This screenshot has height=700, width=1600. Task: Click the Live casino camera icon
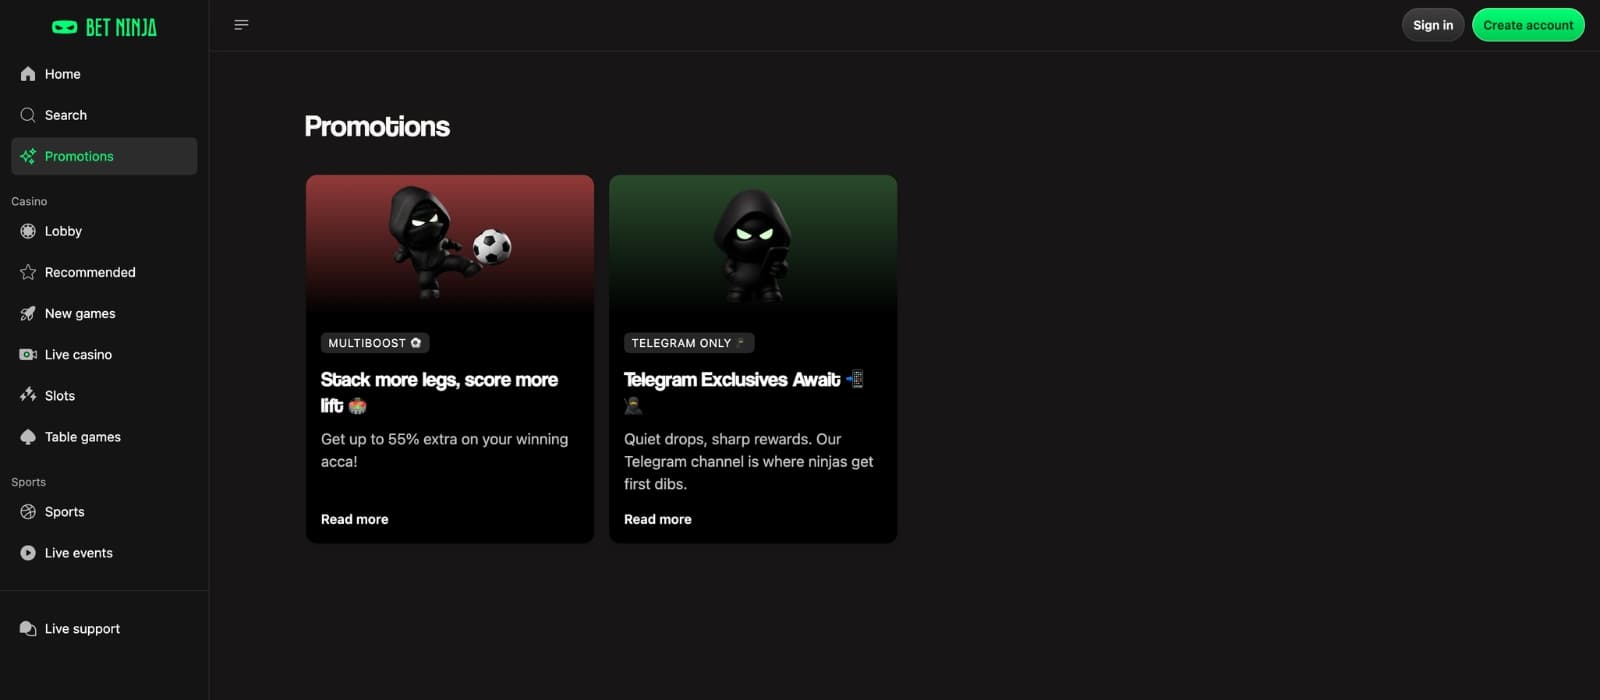point(28,354)
